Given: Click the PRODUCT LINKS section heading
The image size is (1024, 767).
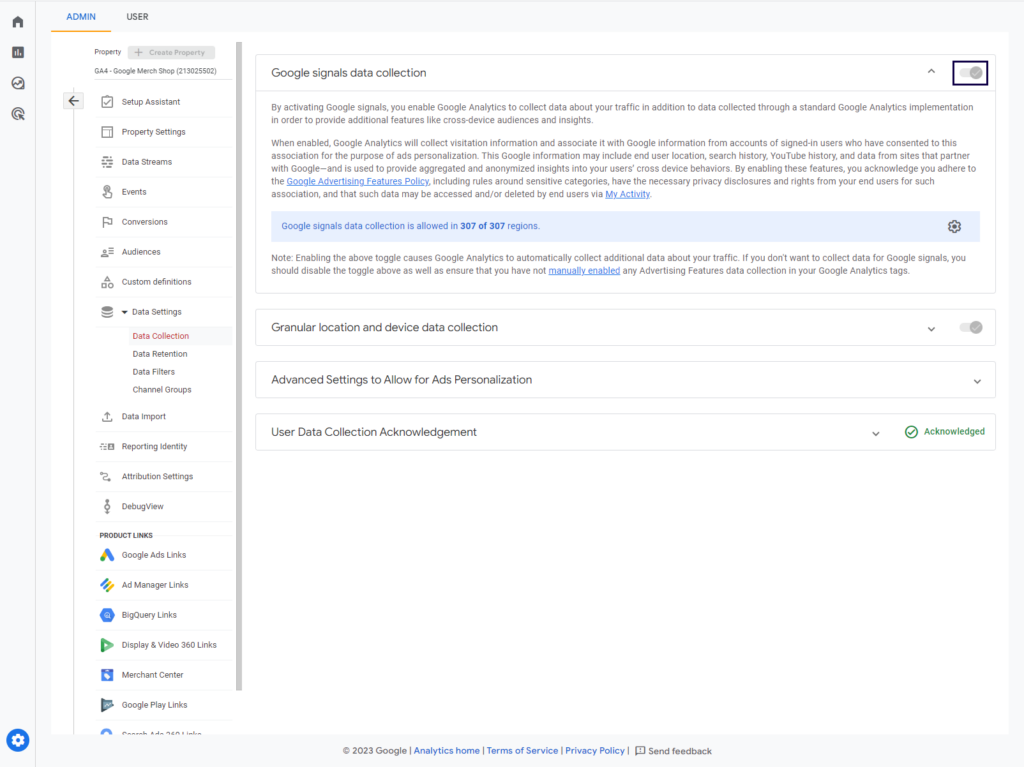Looking at the screenshot, I should (x=126, y=536).
